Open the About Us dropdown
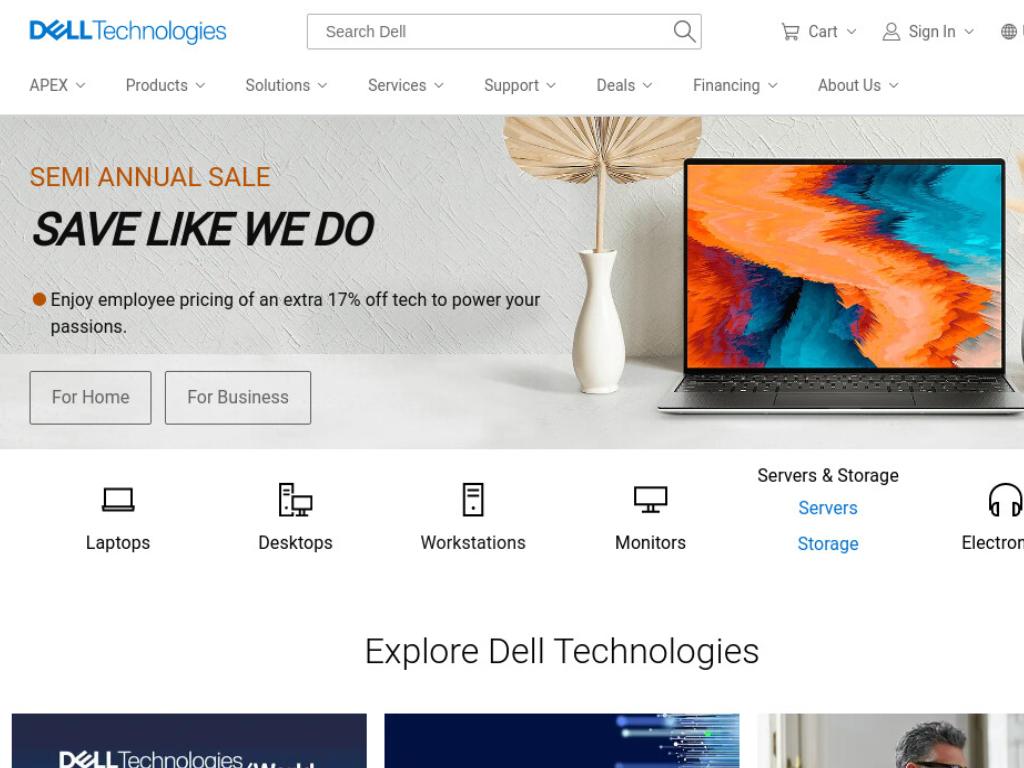The image size is (1024, 768). click(858, 86)
